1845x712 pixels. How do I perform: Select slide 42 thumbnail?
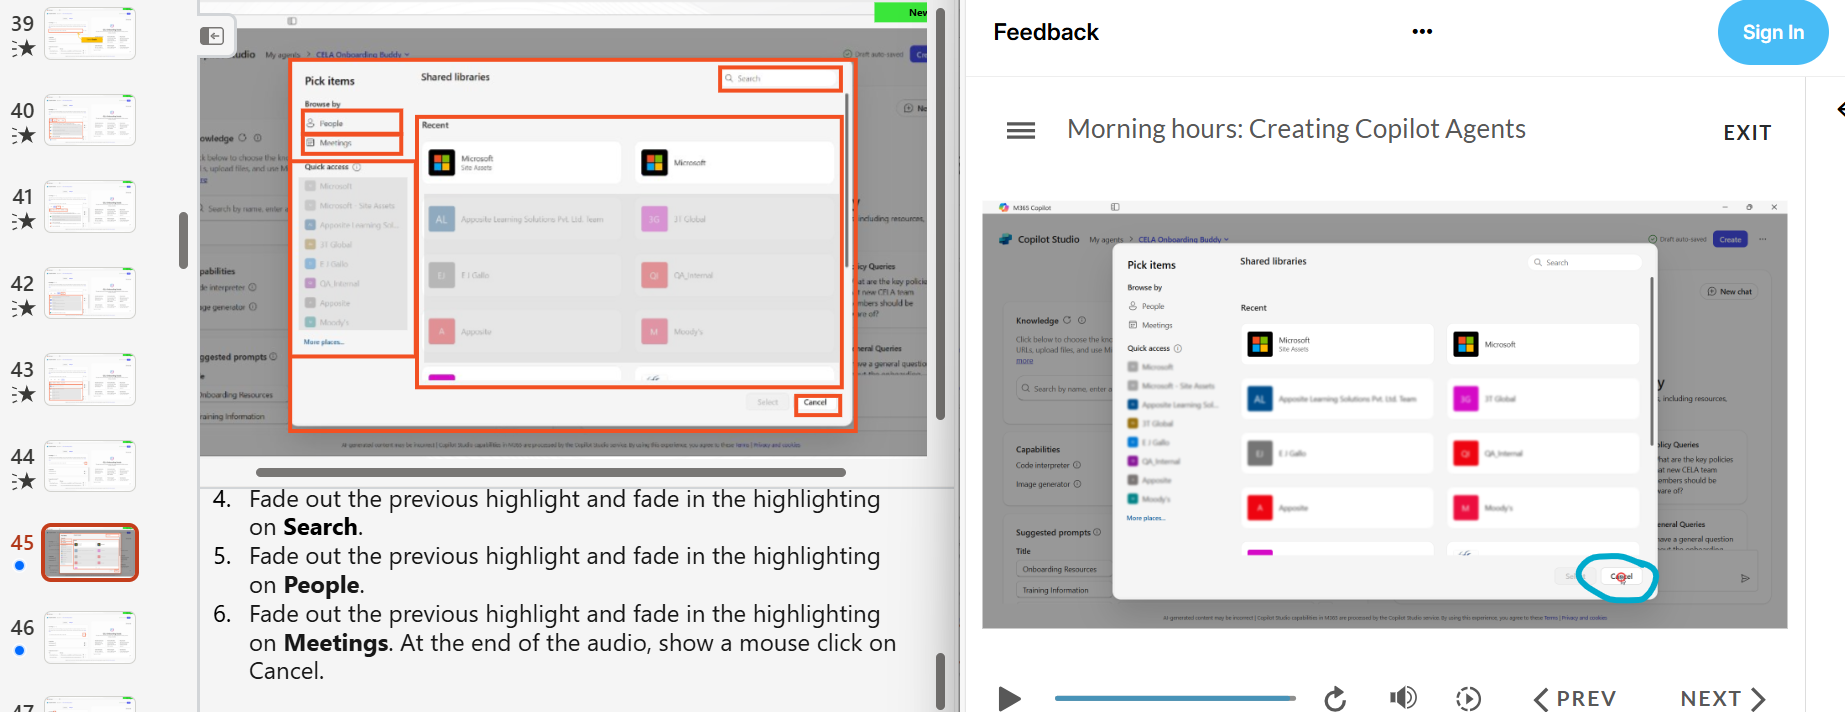[x=90, y=292]
